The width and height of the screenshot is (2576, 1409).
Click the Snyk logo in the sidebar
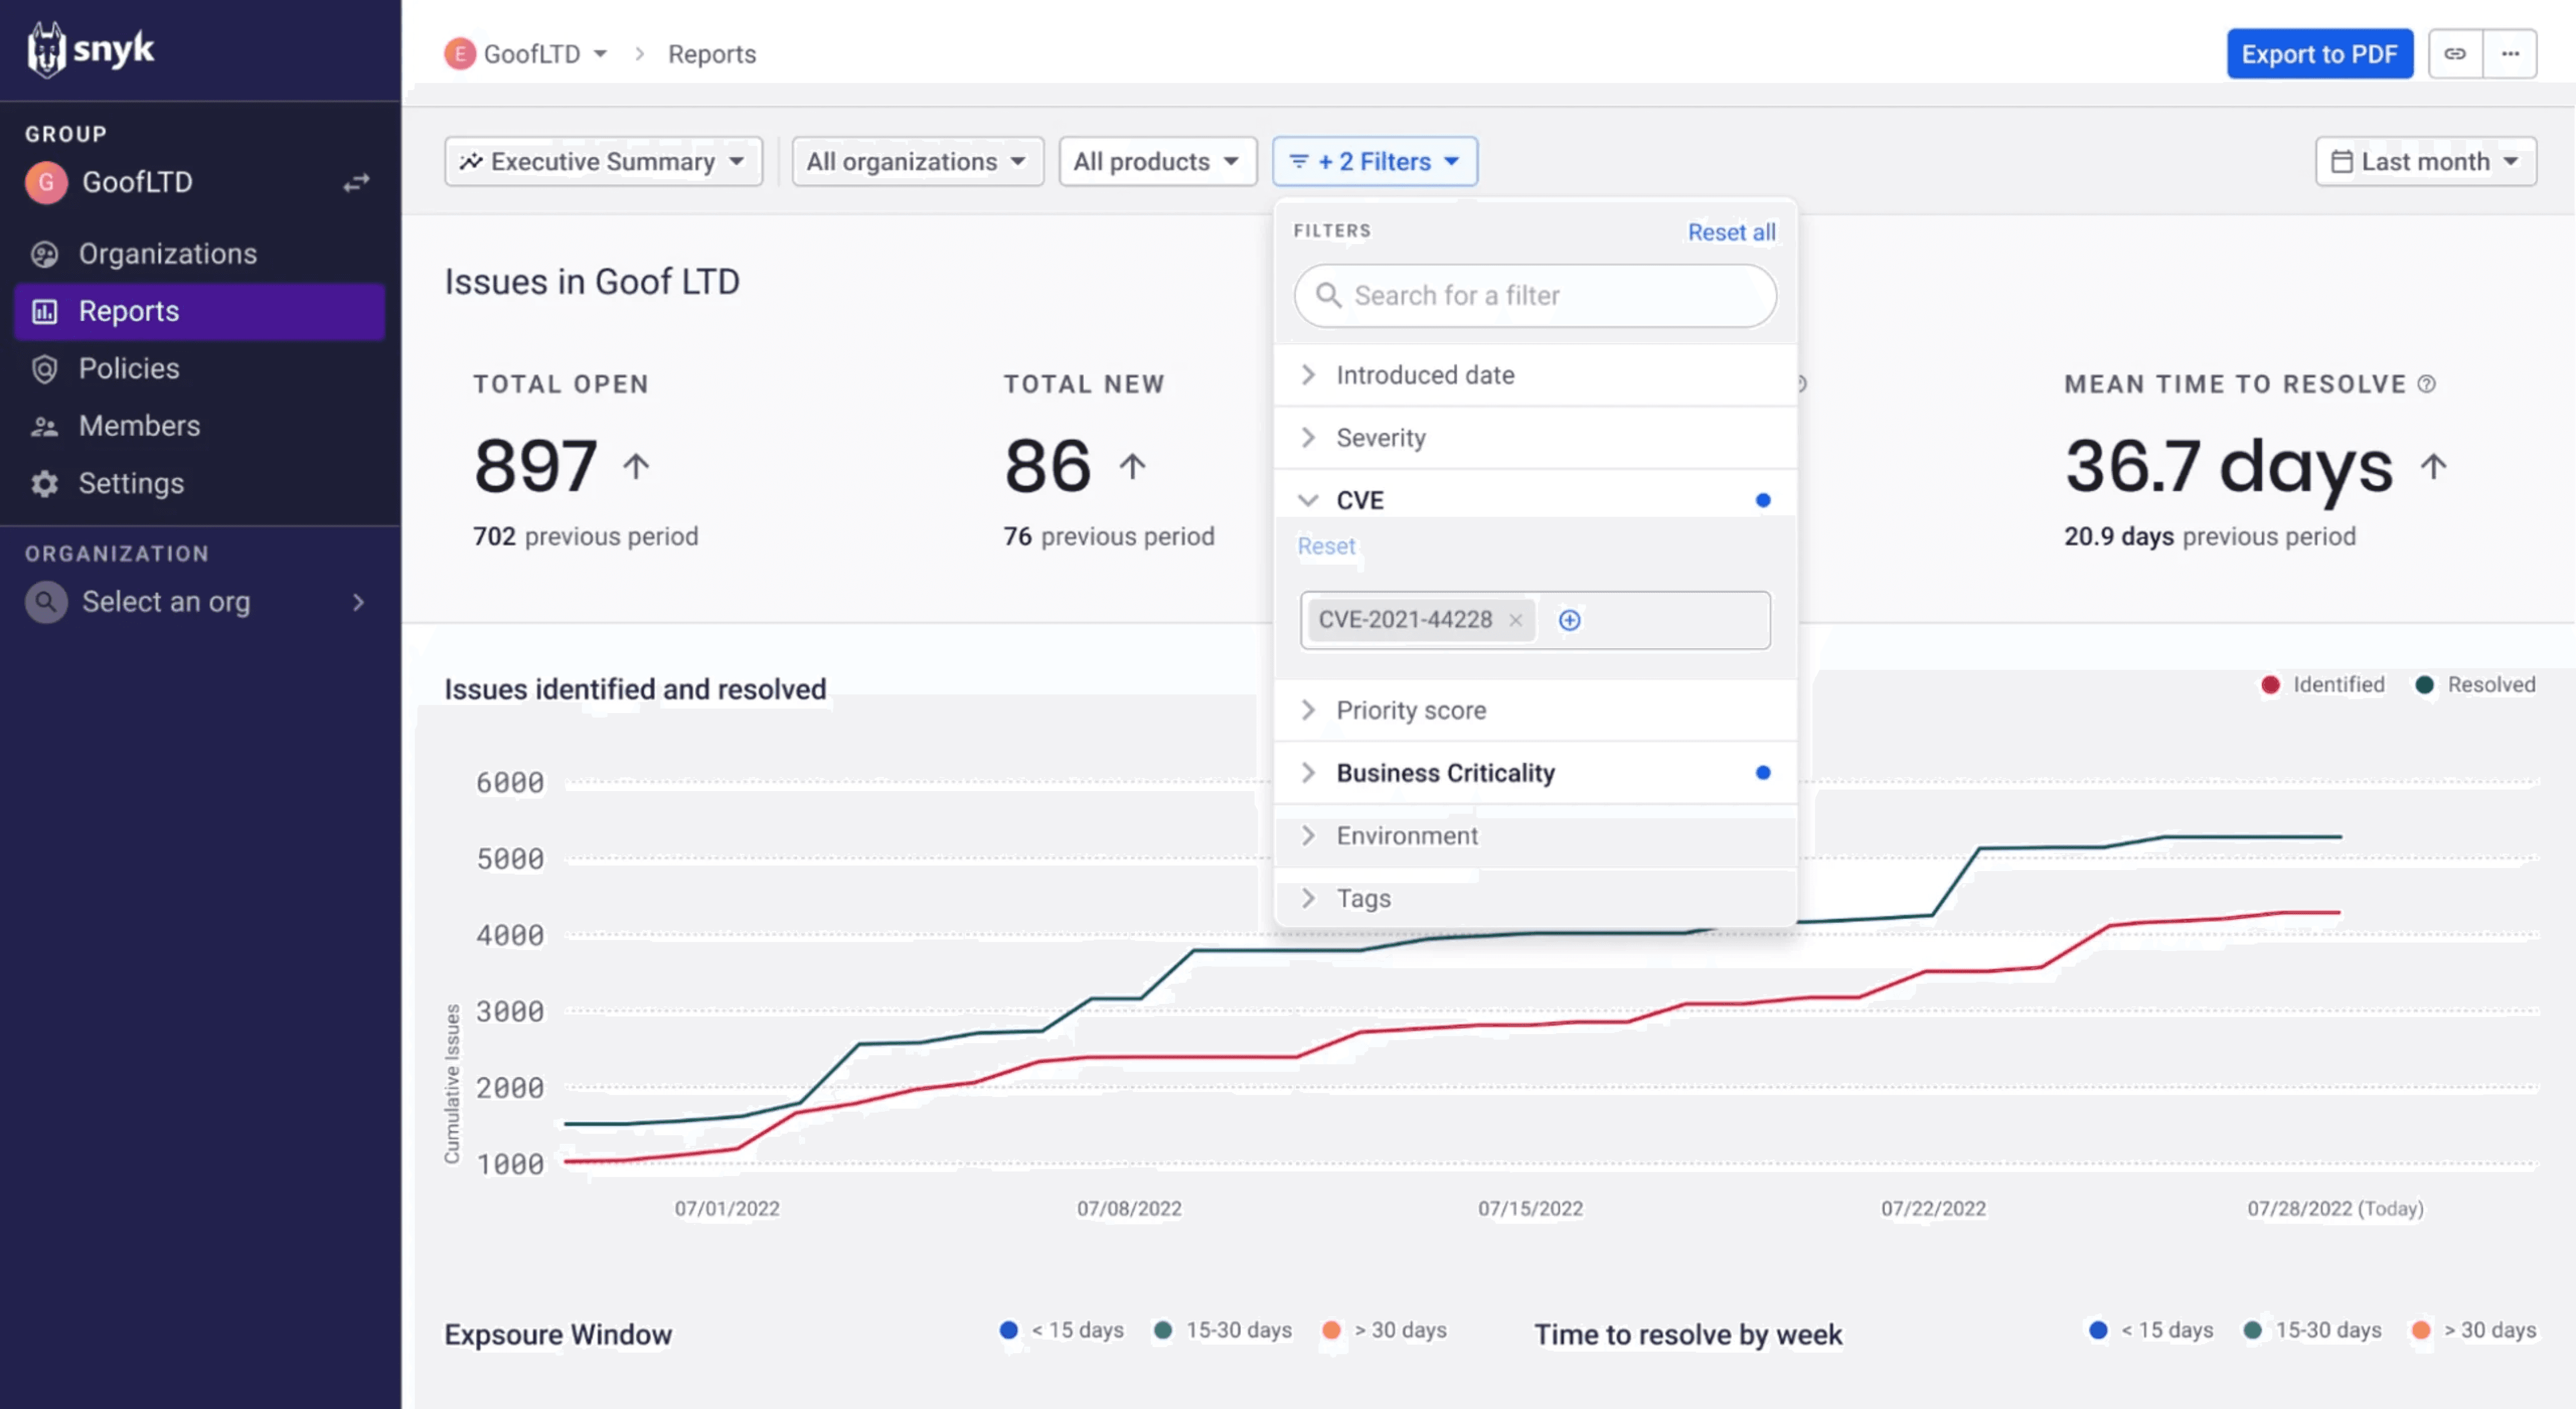coord(90,49)
